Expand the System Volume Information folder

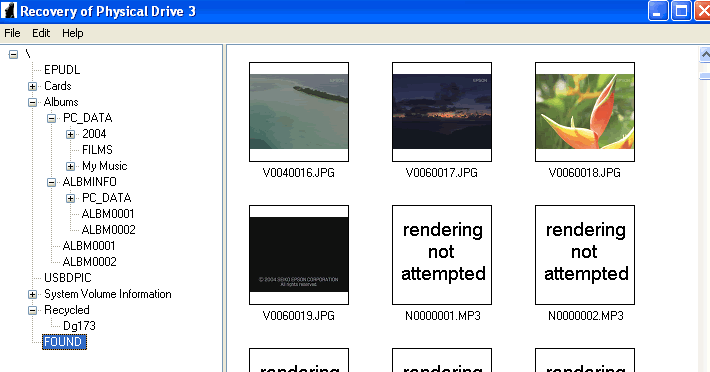click(x=33, y=295)
